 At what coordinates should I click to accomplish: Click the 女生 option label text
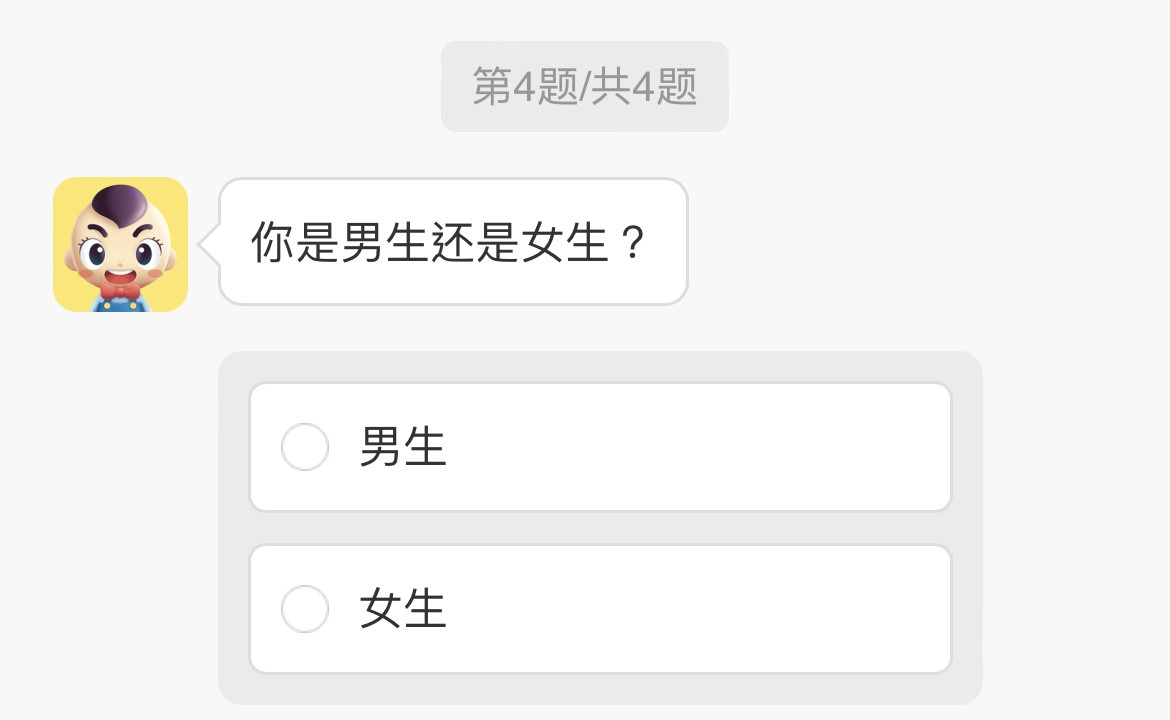[x=403, y=609]
